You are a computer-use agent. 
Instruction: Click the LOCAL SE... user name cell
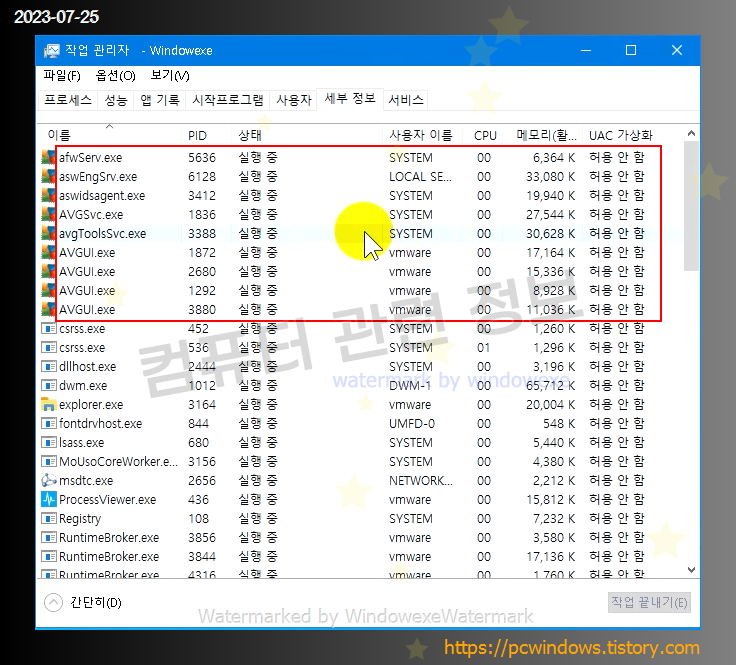point(420,176)
